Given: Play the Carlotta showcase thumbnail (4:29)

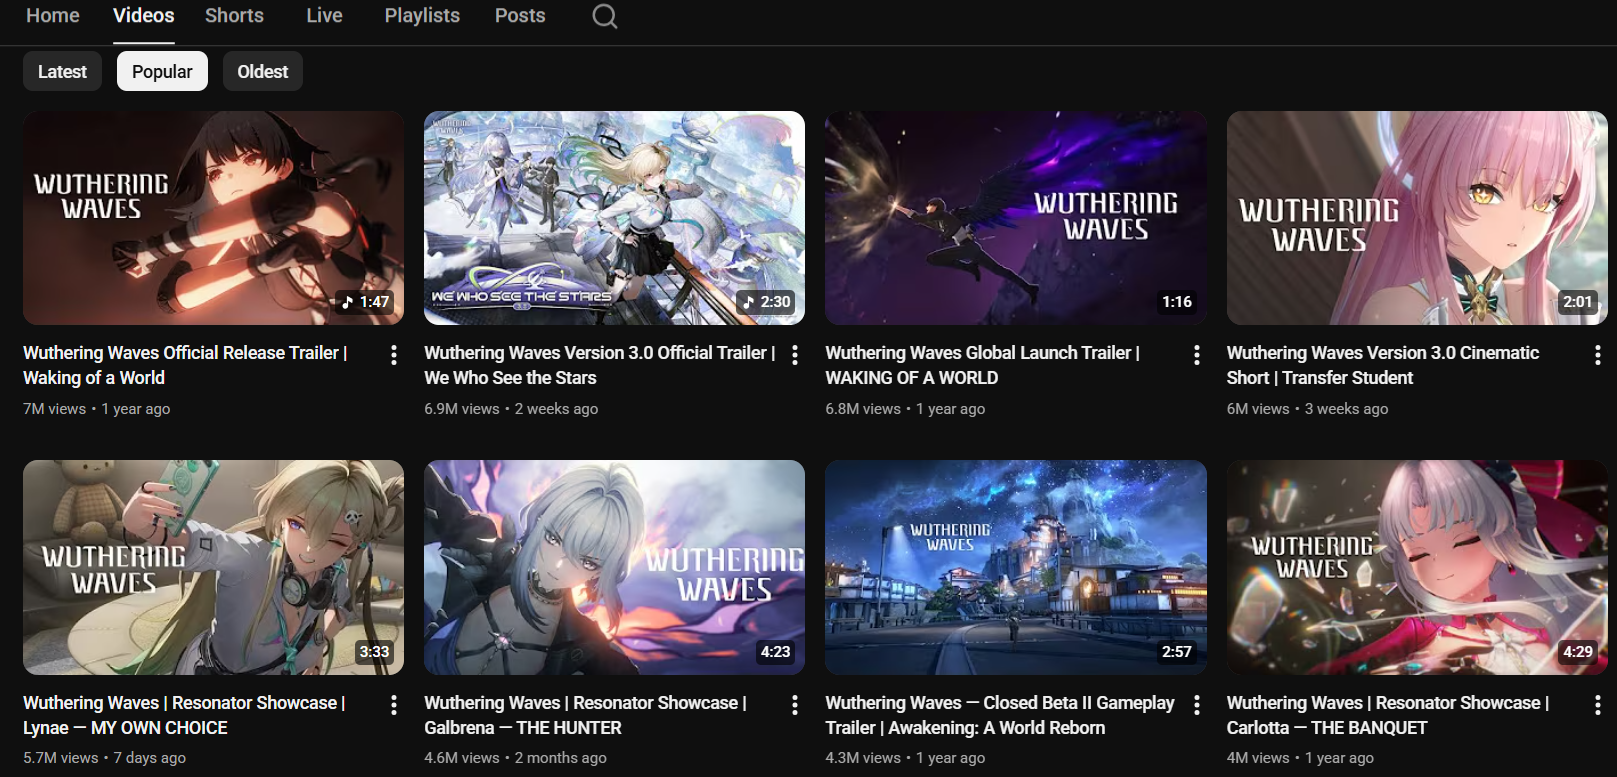Looking at the screenshot, I should 1417,567.
